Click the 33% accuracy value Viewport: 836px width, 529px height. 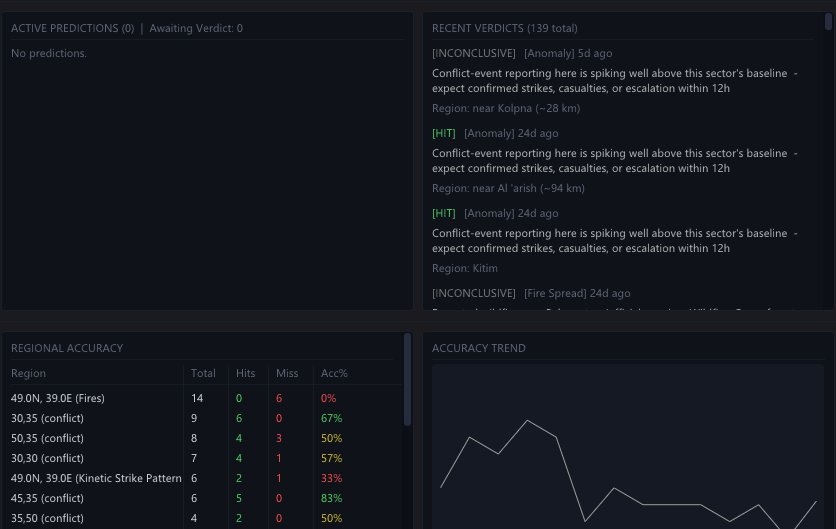coord(331,478)
